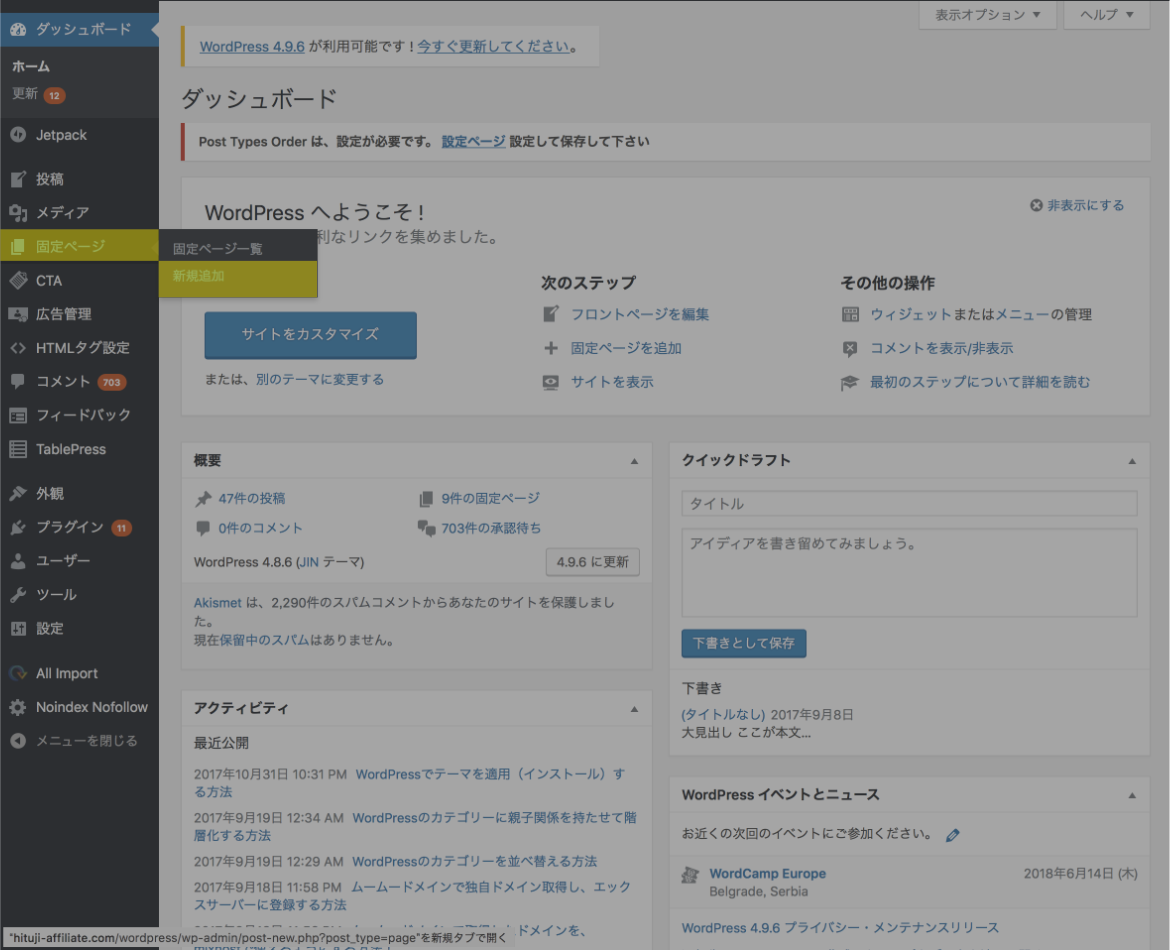
Task: Click the collapse-menu arrow icon
Action: pyautogui.click(x=18, y=741)
